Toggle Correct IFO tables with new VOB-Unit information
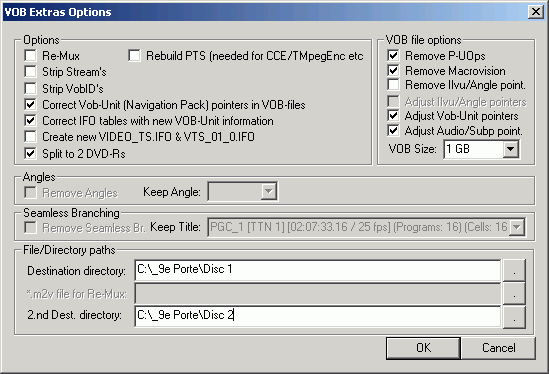This screenshot has width=549, height=374. [30, 120]
